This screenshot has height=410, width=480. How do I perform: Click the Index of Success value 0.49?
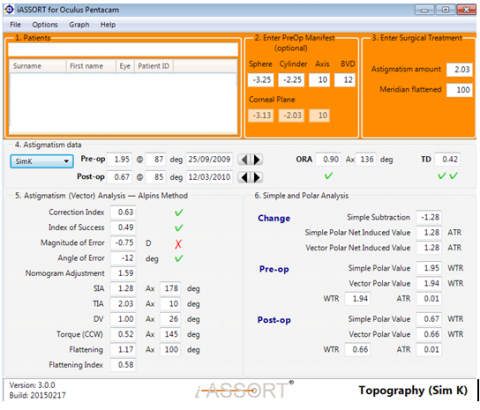[123, 228]
